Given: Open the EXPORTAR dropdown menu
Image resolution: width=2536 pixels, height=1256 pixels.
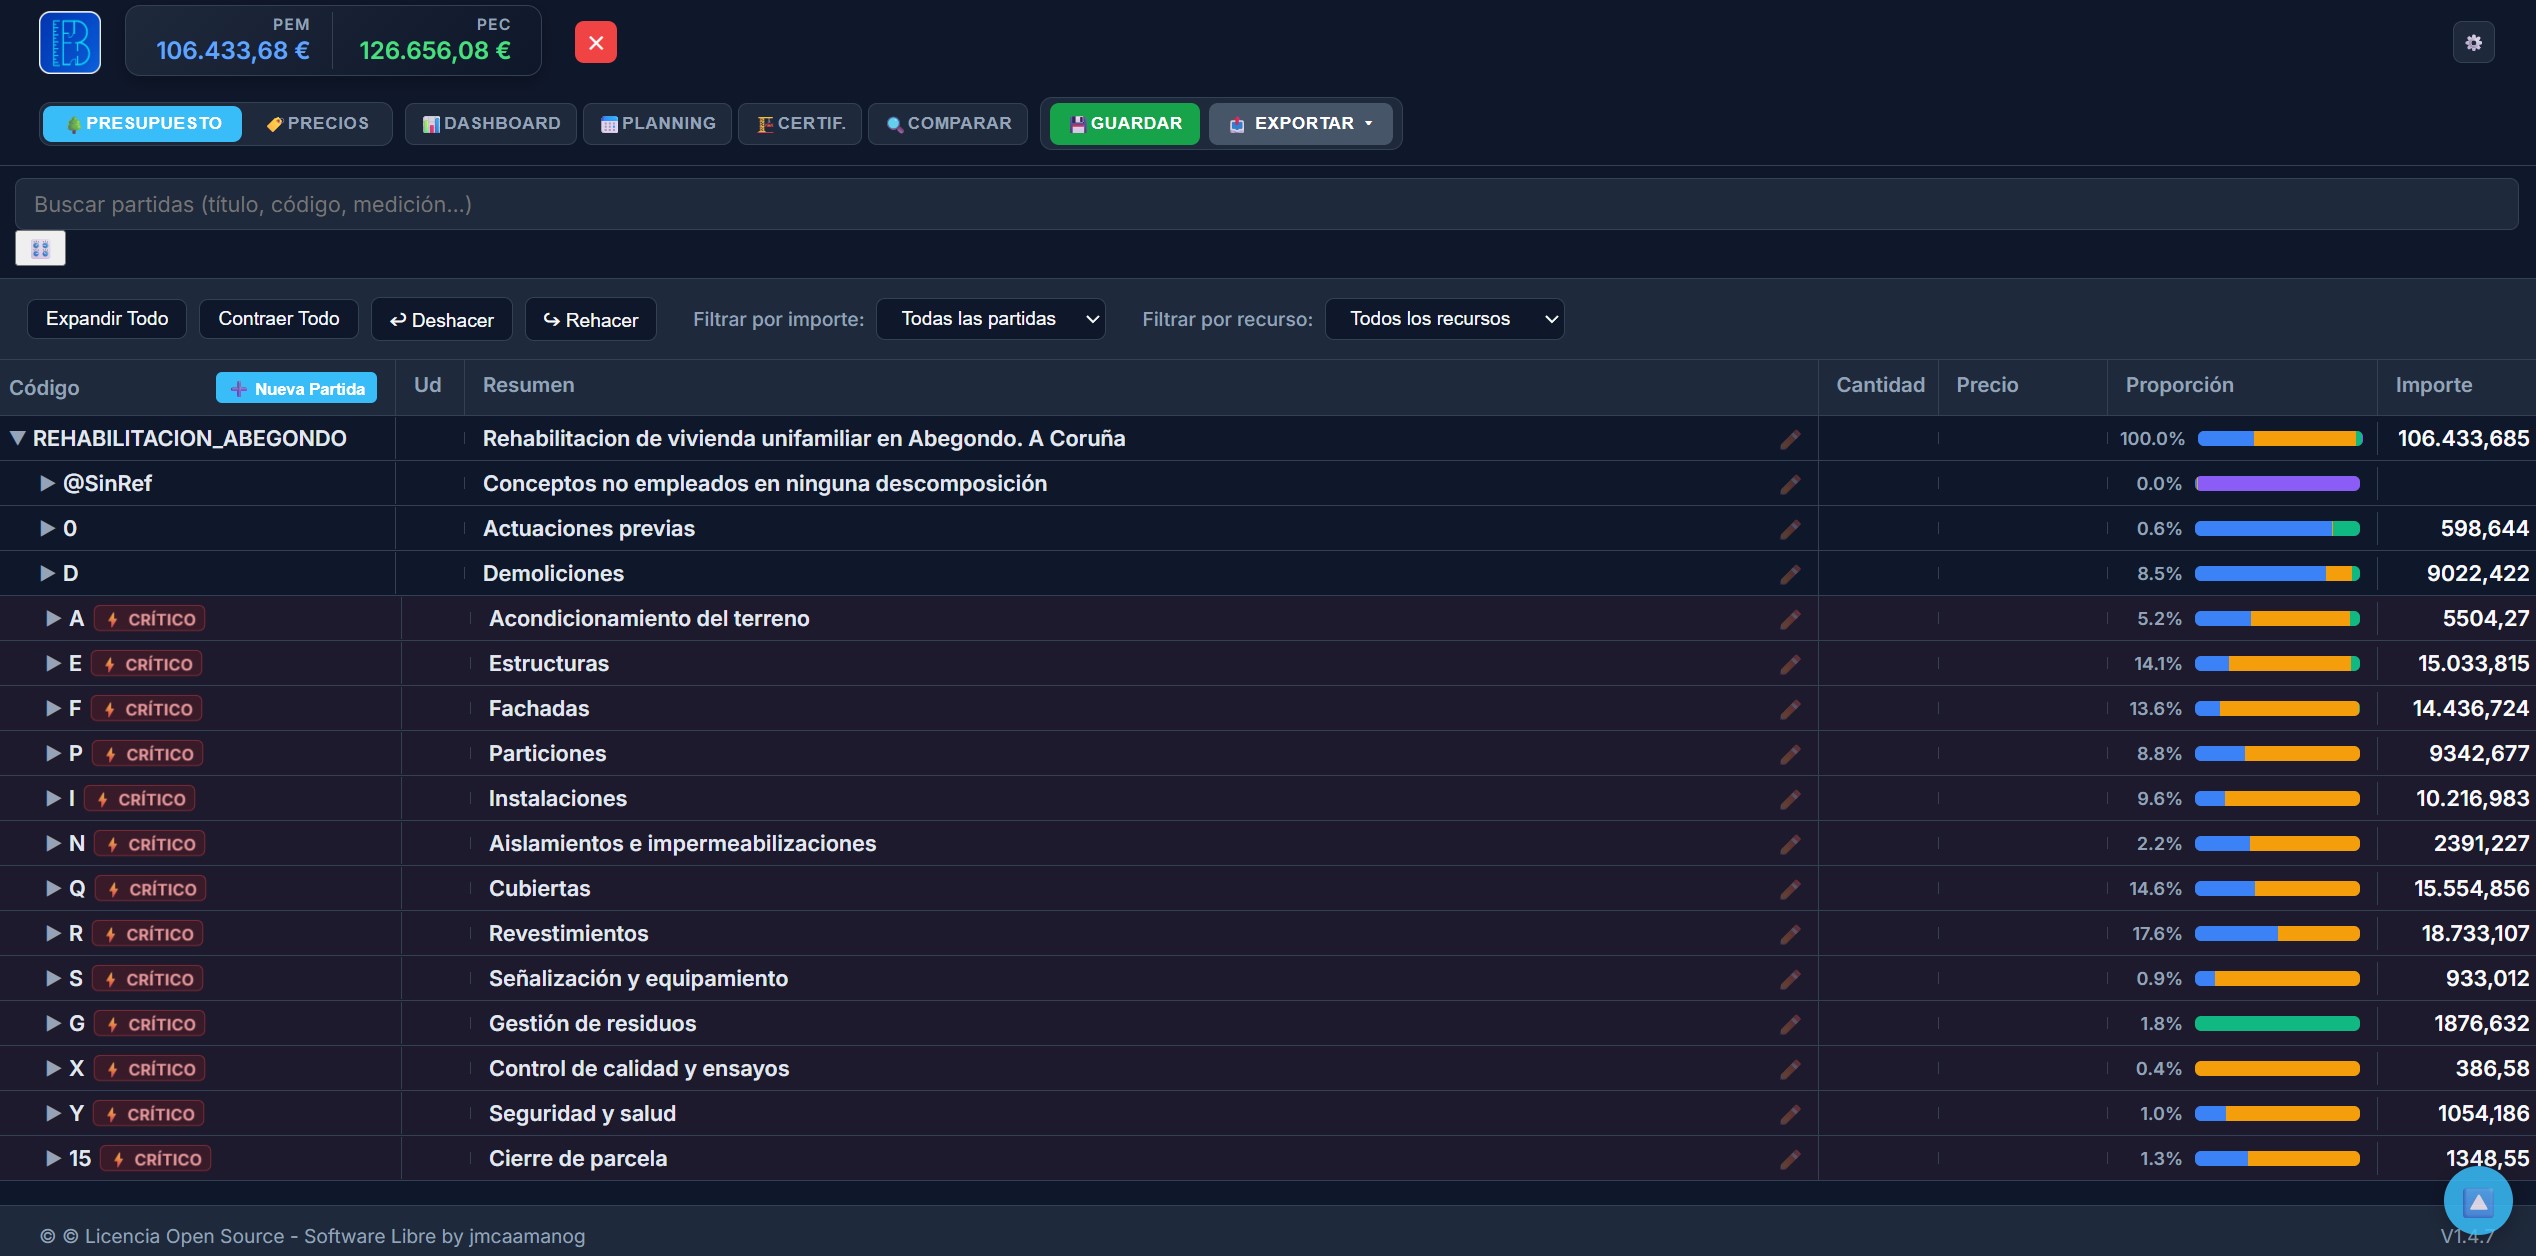Looking at the screenshot, I should [1301, 124].
